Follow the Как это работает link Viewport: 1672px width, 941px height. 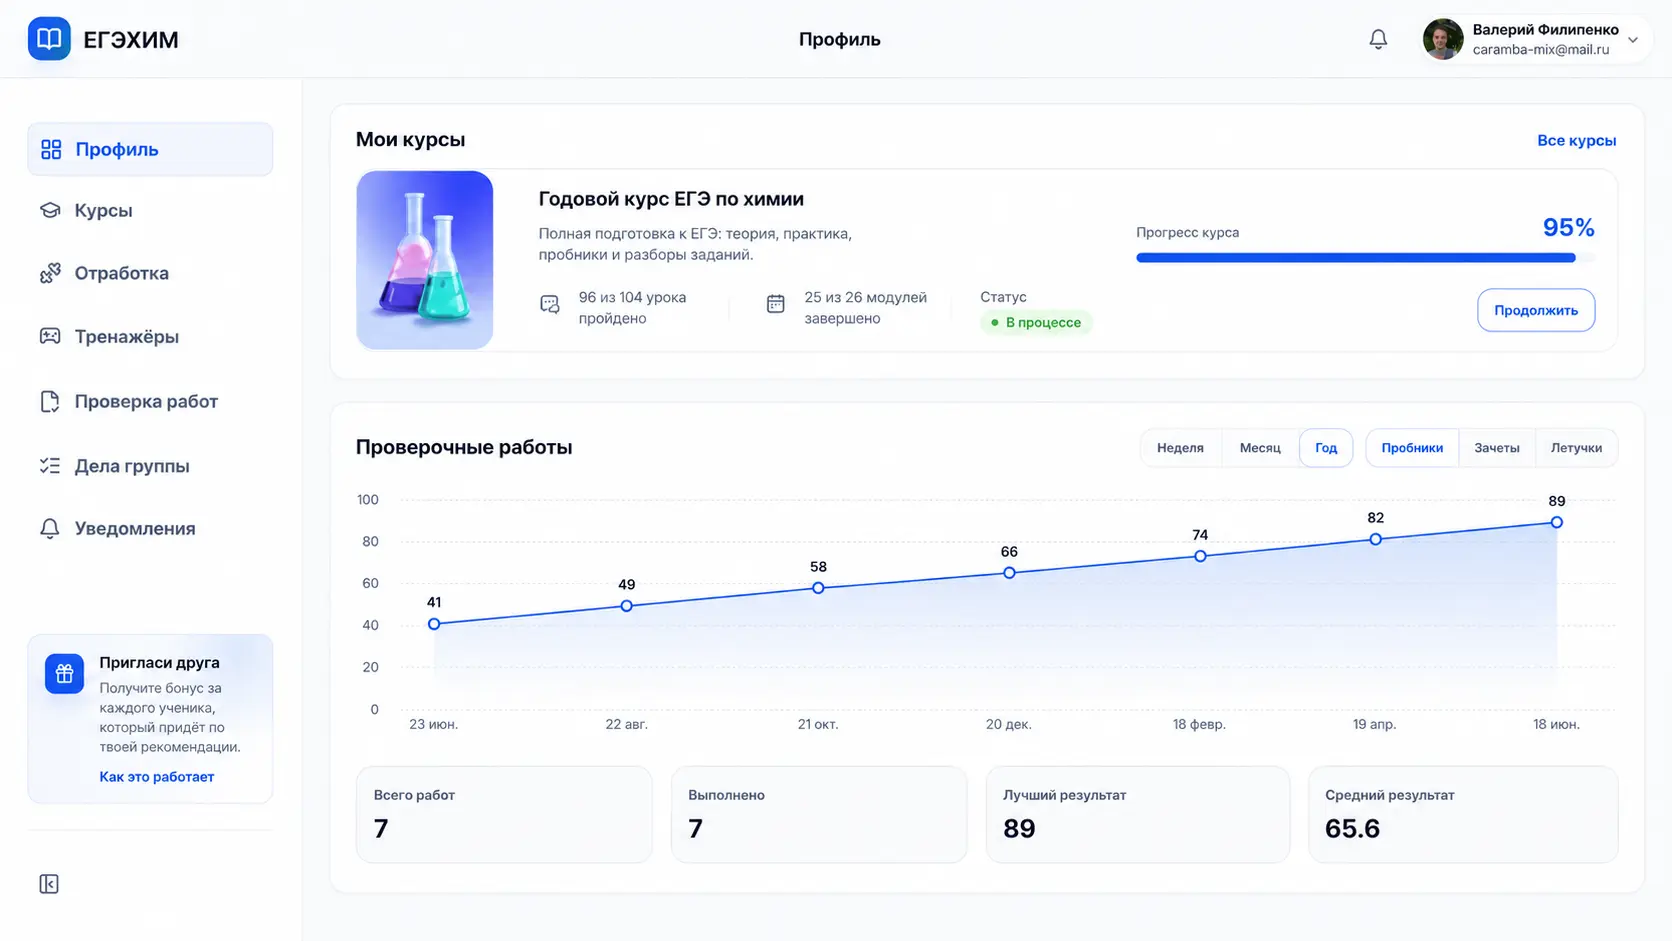point(156,777)
